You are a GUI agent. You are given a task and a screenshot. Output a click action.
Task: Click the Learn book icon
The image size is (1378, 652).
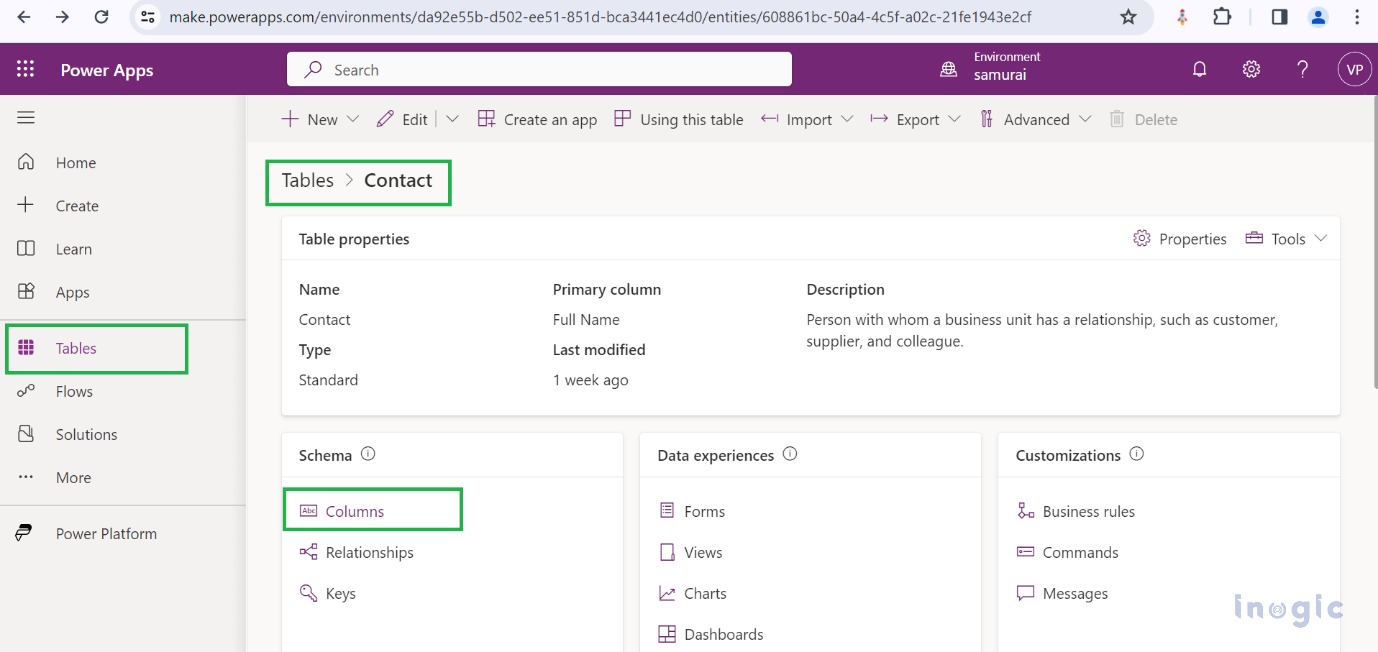[x=26, y=248]
